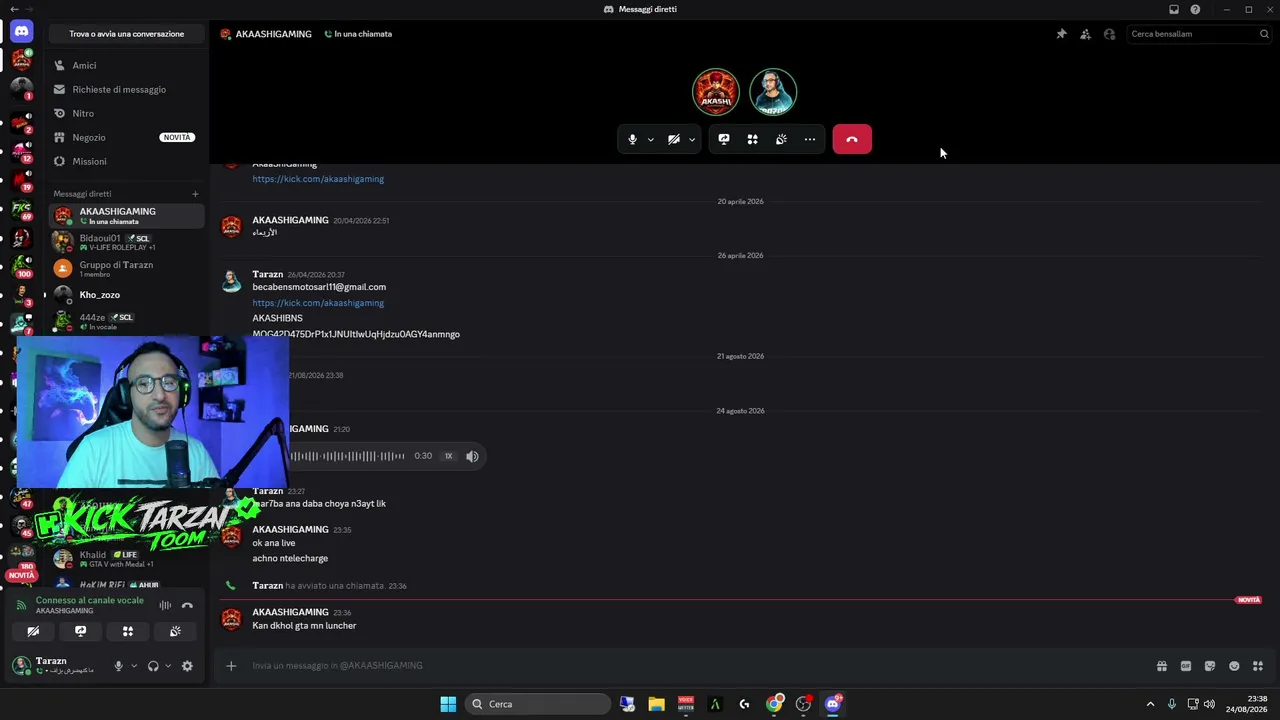The width and height of the screenshot is (1280, 720).
Task: Open soundboard from the voice connection panel
Action: click(x=175, y=631)
